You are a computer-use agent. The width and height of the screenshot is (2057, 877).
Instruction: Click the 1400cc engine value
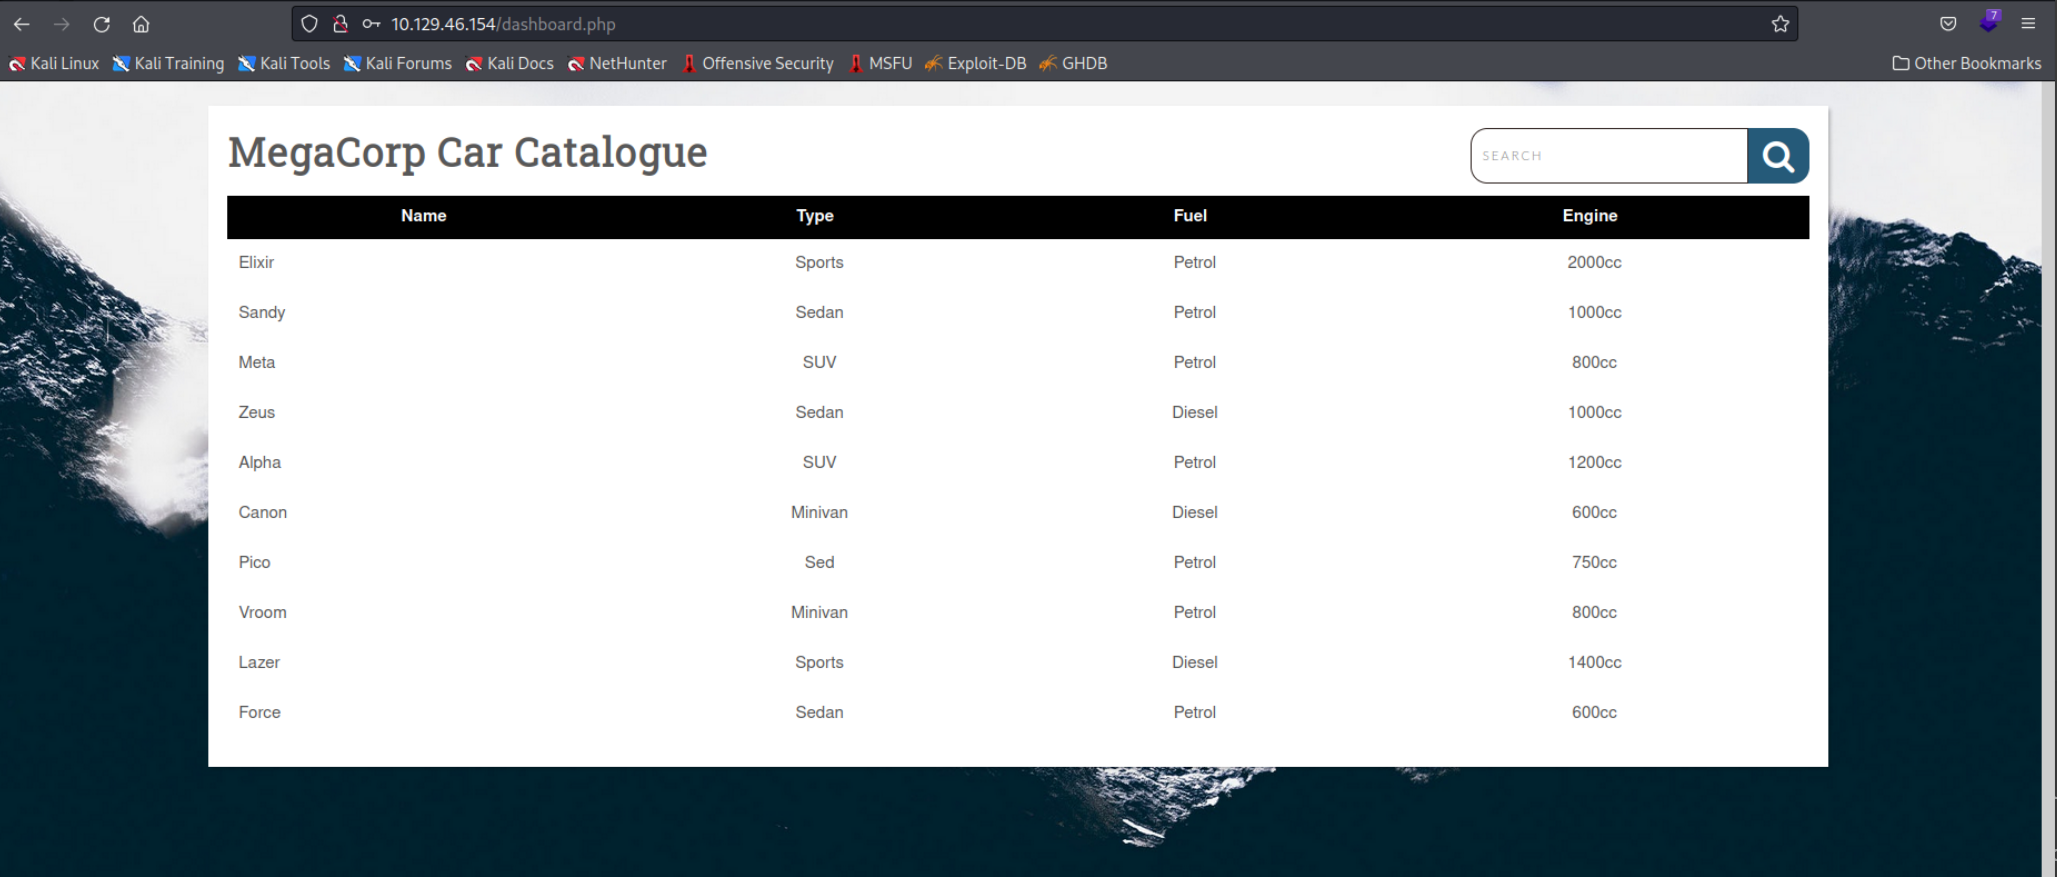point(1594,662)
